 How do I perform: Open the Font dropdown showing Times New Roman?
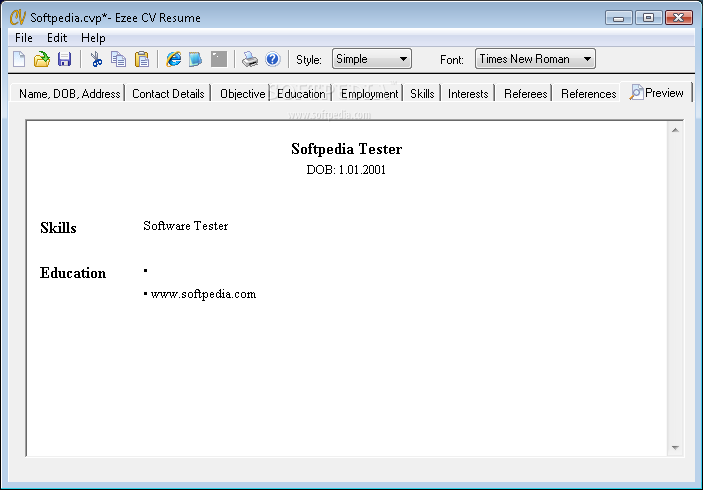(x=535, y=59)
